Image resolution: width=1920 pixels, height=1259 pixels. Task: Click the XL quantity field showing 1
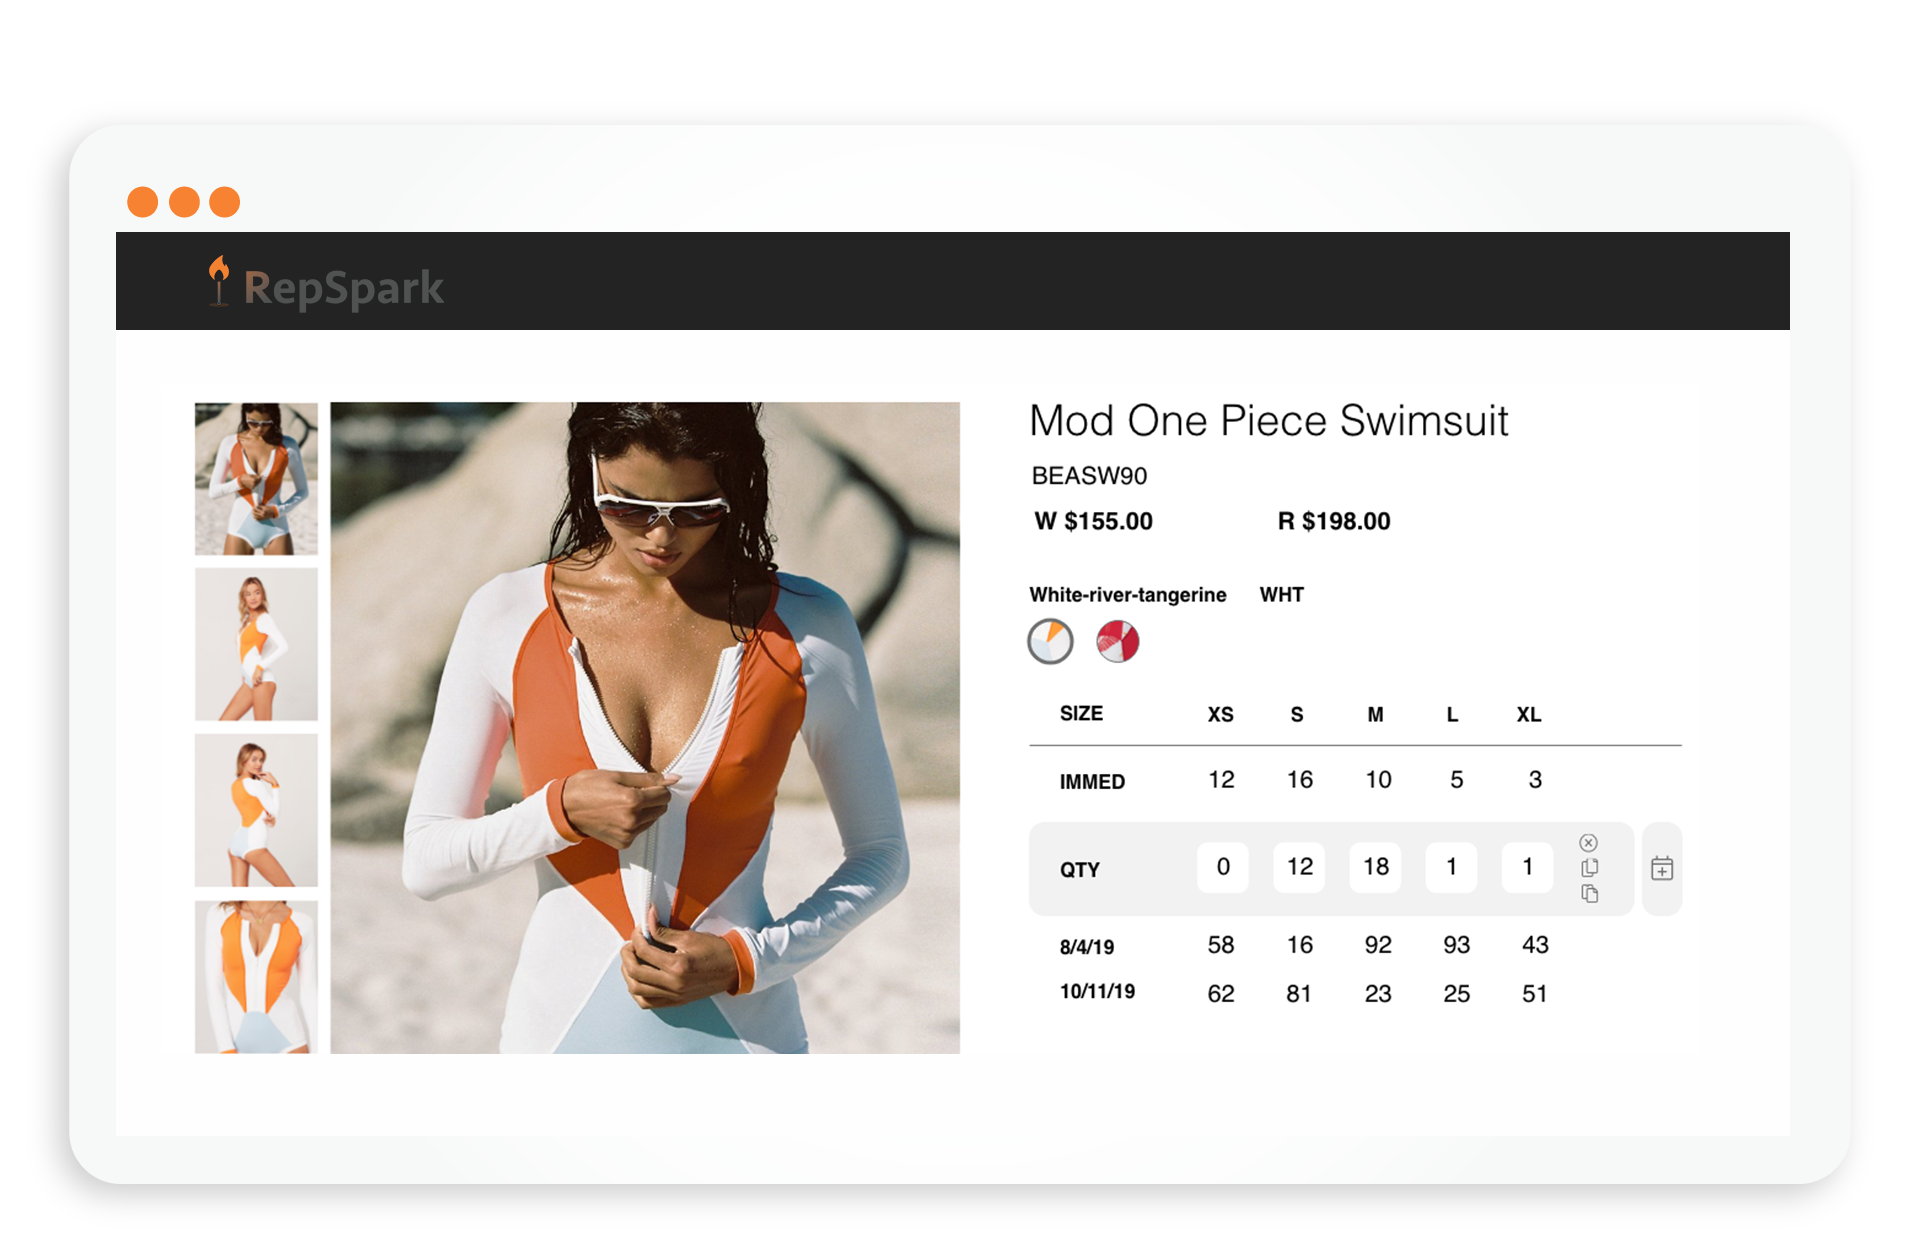point(1527,867)
